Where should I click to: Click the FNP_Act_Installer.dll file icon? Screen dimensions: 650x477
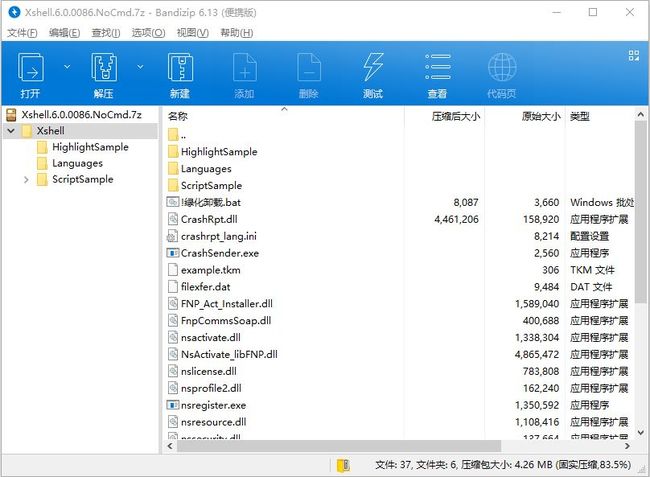pos(172,304)
